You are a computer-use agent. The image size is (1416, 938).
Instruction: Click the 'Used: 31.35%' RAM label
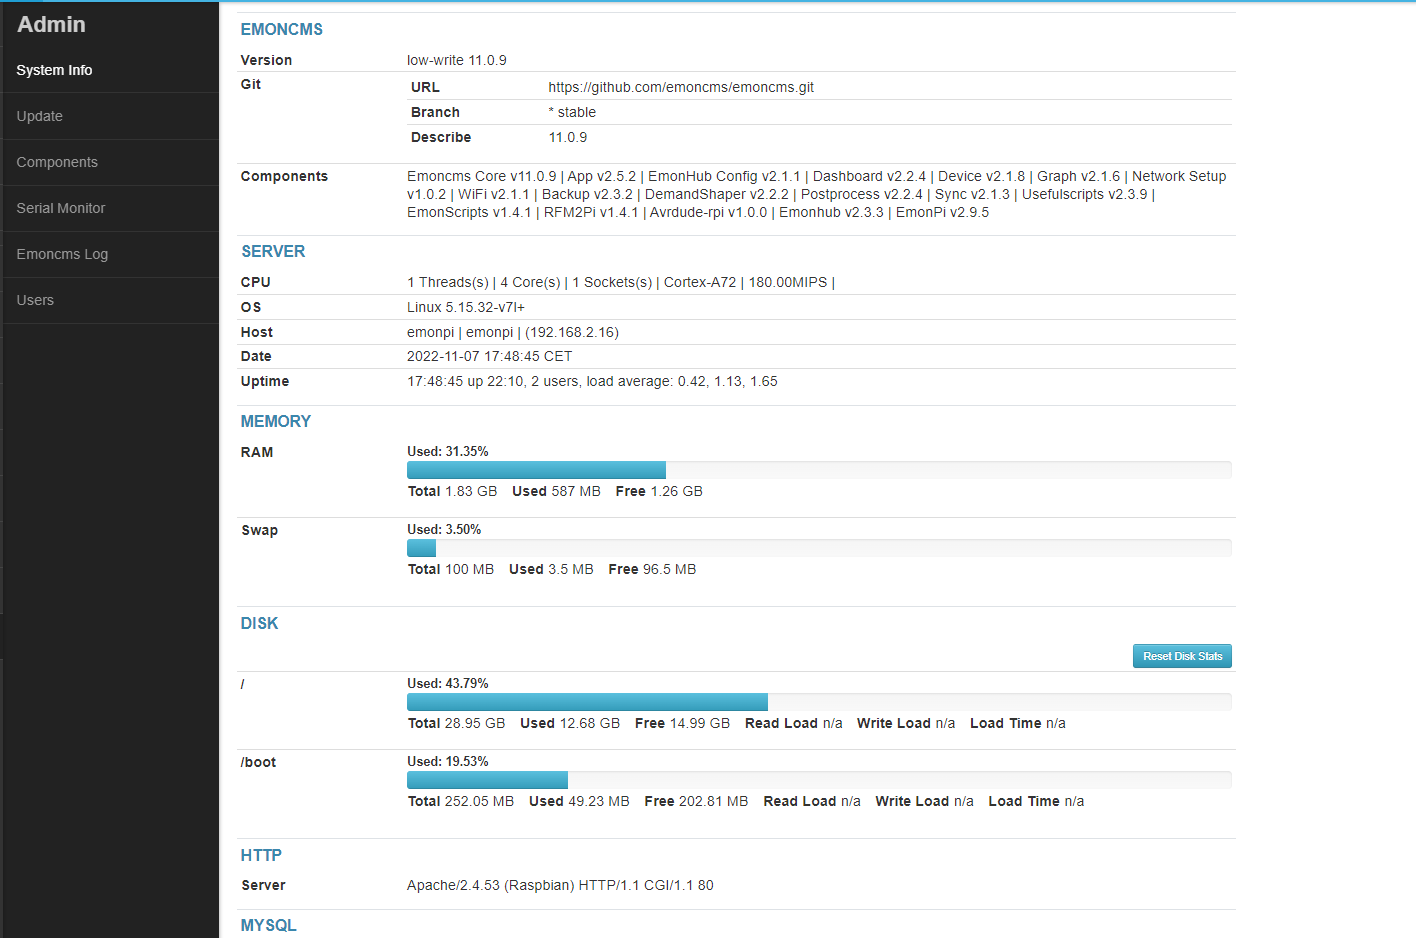448,451
